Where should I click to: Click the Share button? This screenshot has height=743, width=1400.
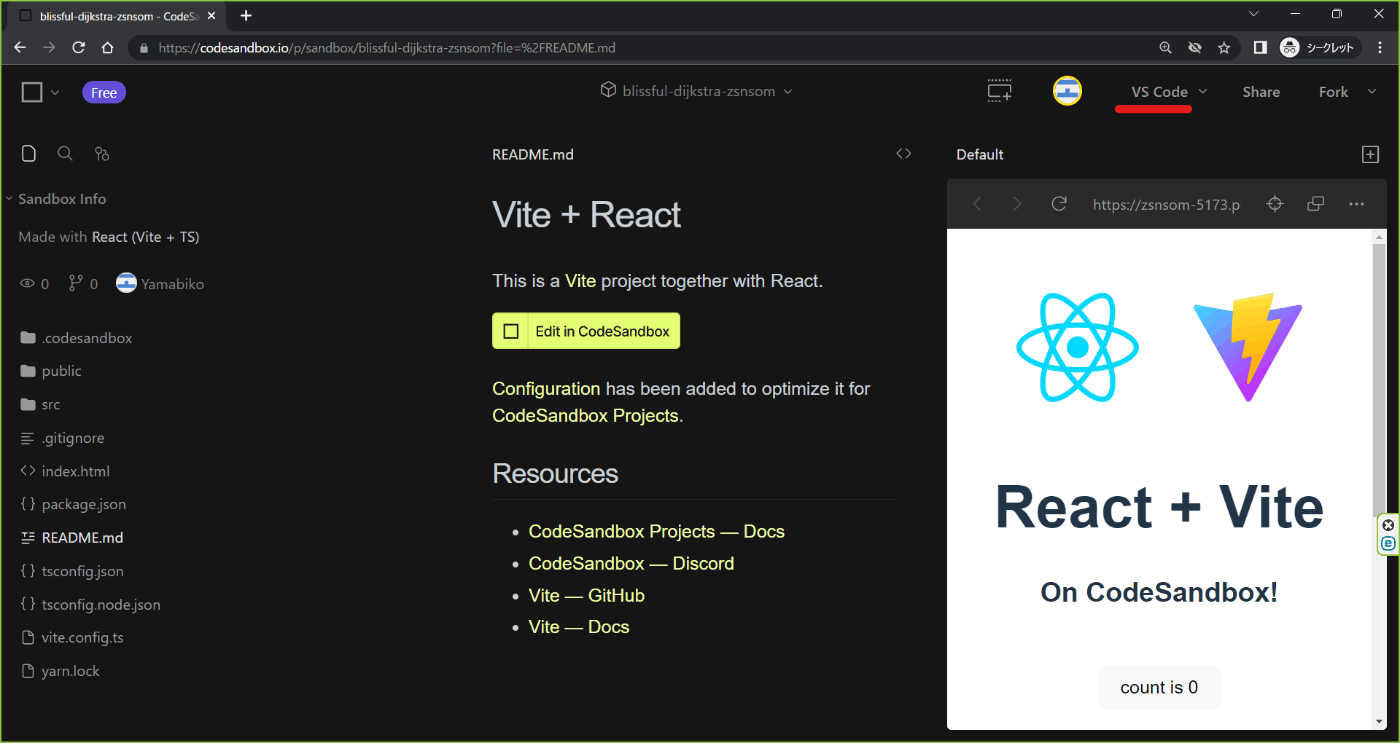pos(1261,92)
